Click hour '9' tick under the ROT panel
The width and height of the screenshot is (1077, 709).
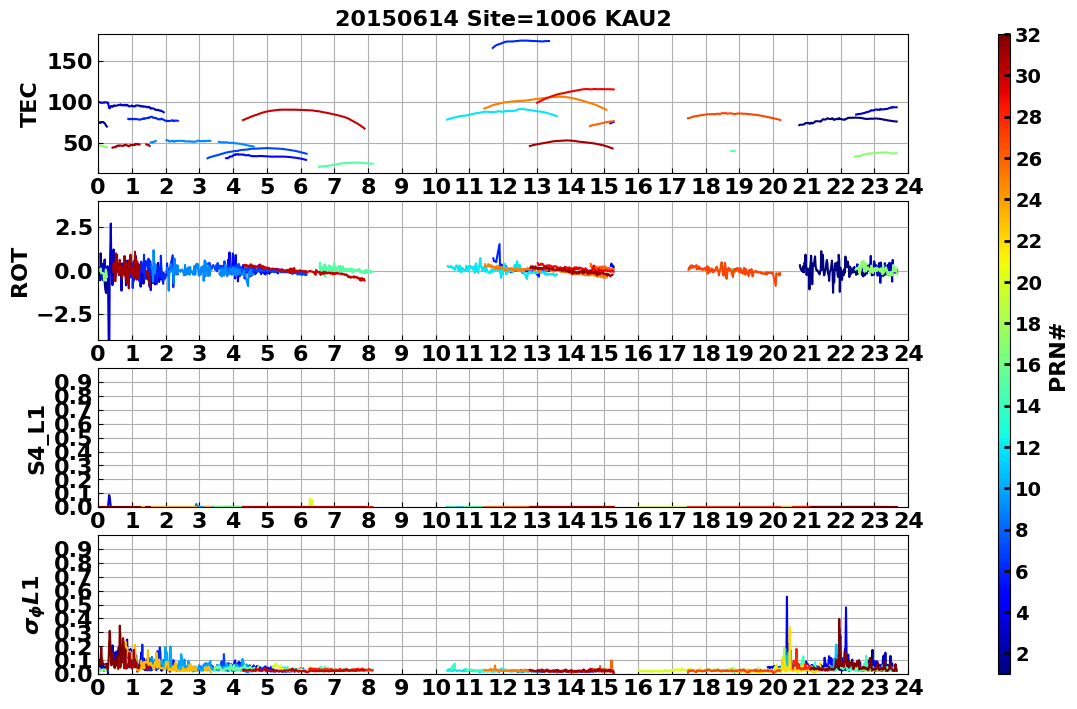point(402,353)
